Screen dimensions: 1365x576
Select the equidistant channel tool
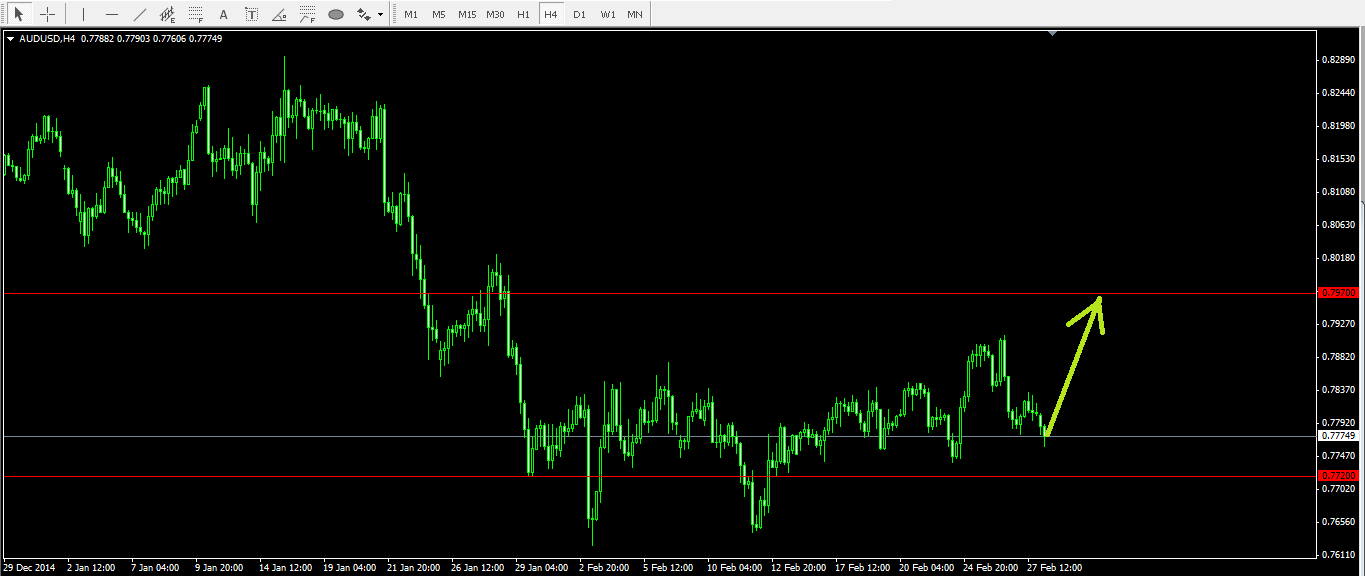point(168,14)
